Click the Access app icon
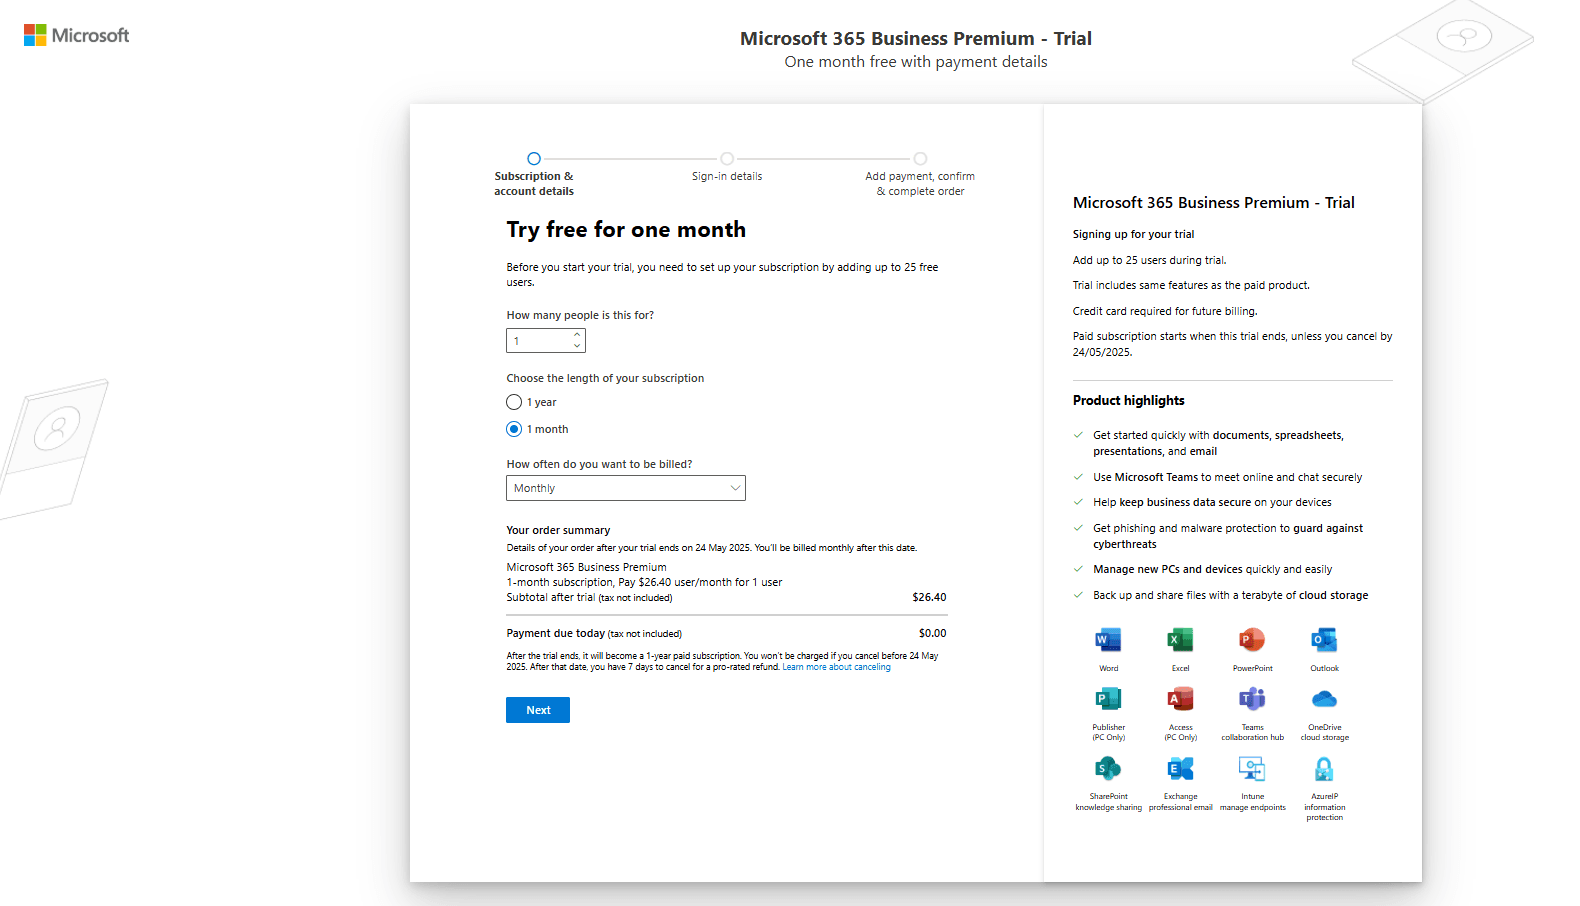 point(1180,699)
